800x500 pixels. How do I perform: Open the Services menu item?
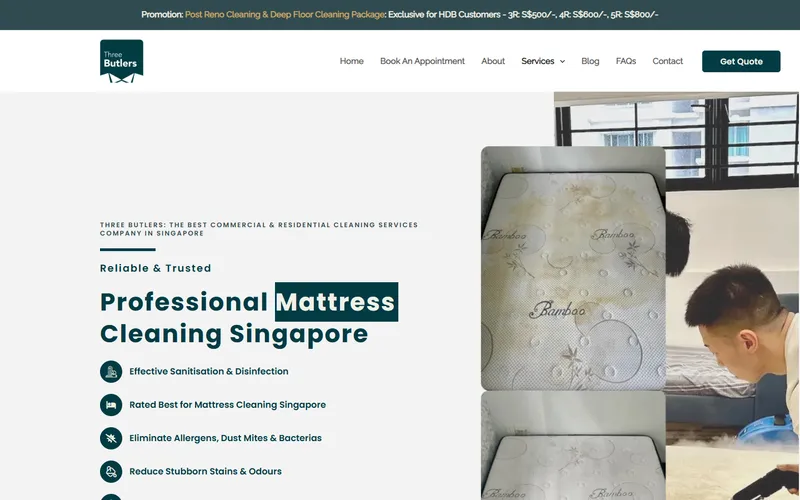pos(537,61)
